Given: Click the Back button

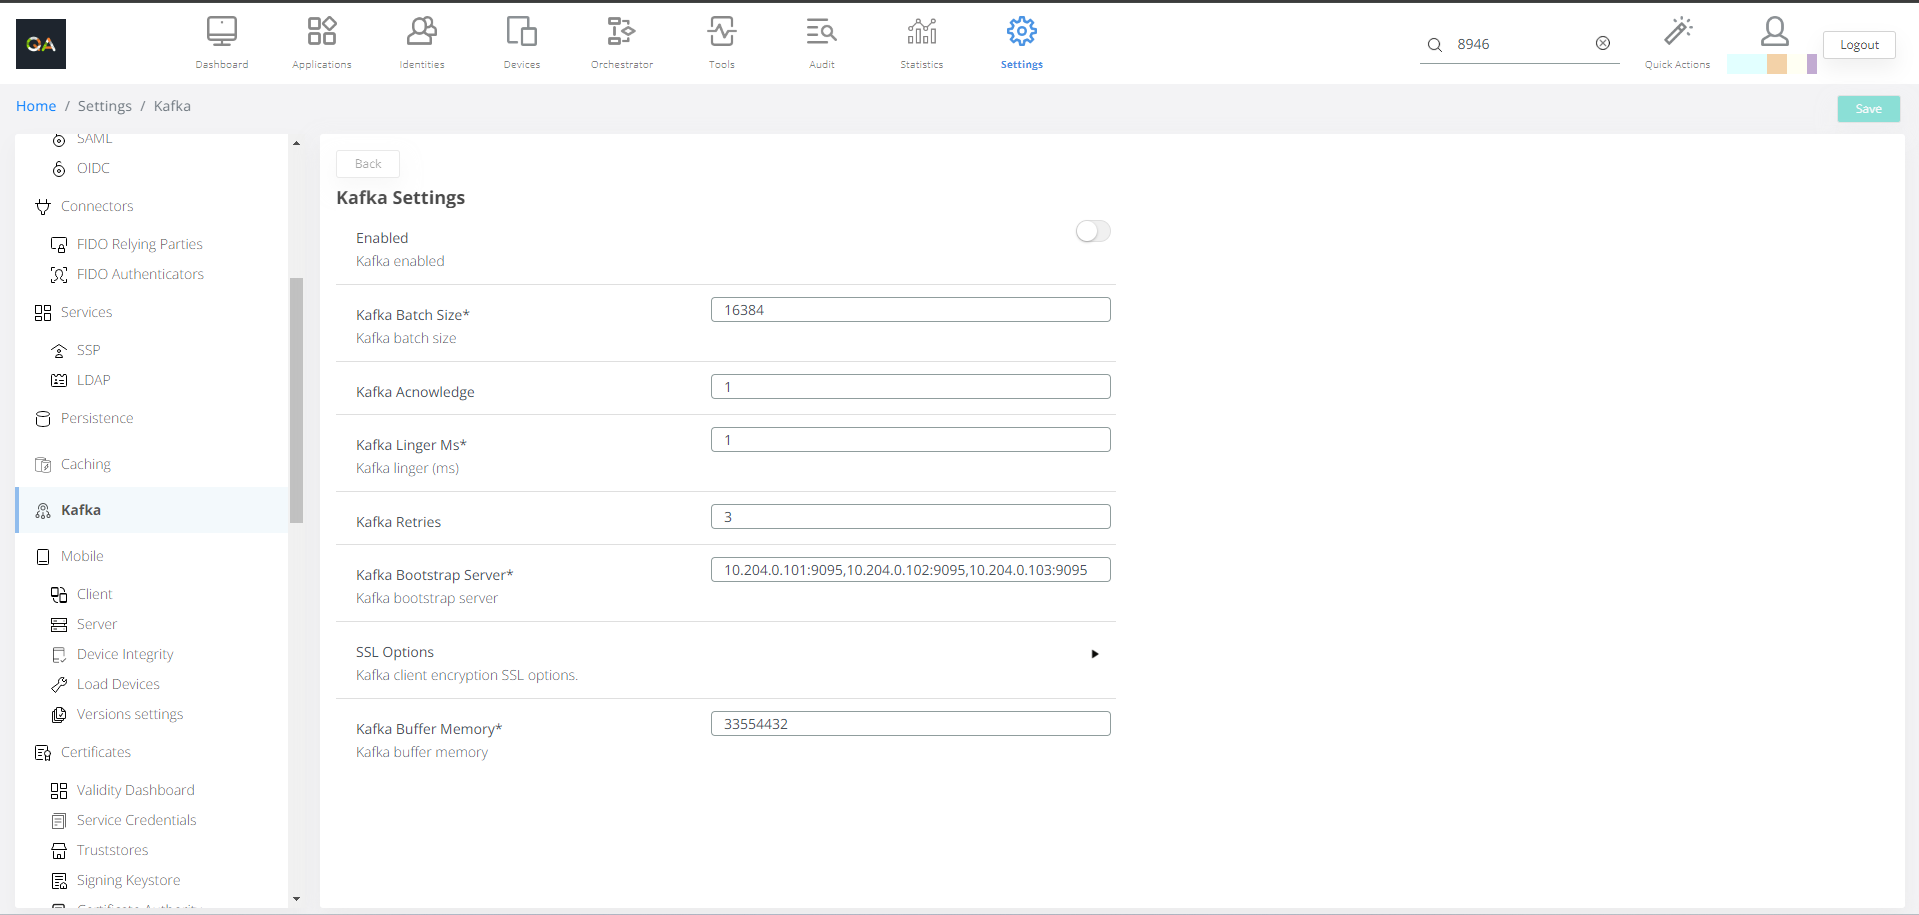Looking at the screenshot, I should 368,164.
